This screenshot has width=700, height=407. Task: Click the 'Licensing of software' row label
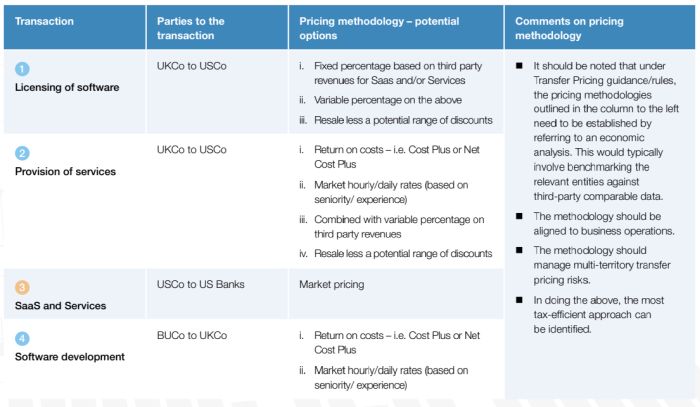pos(67,87)
